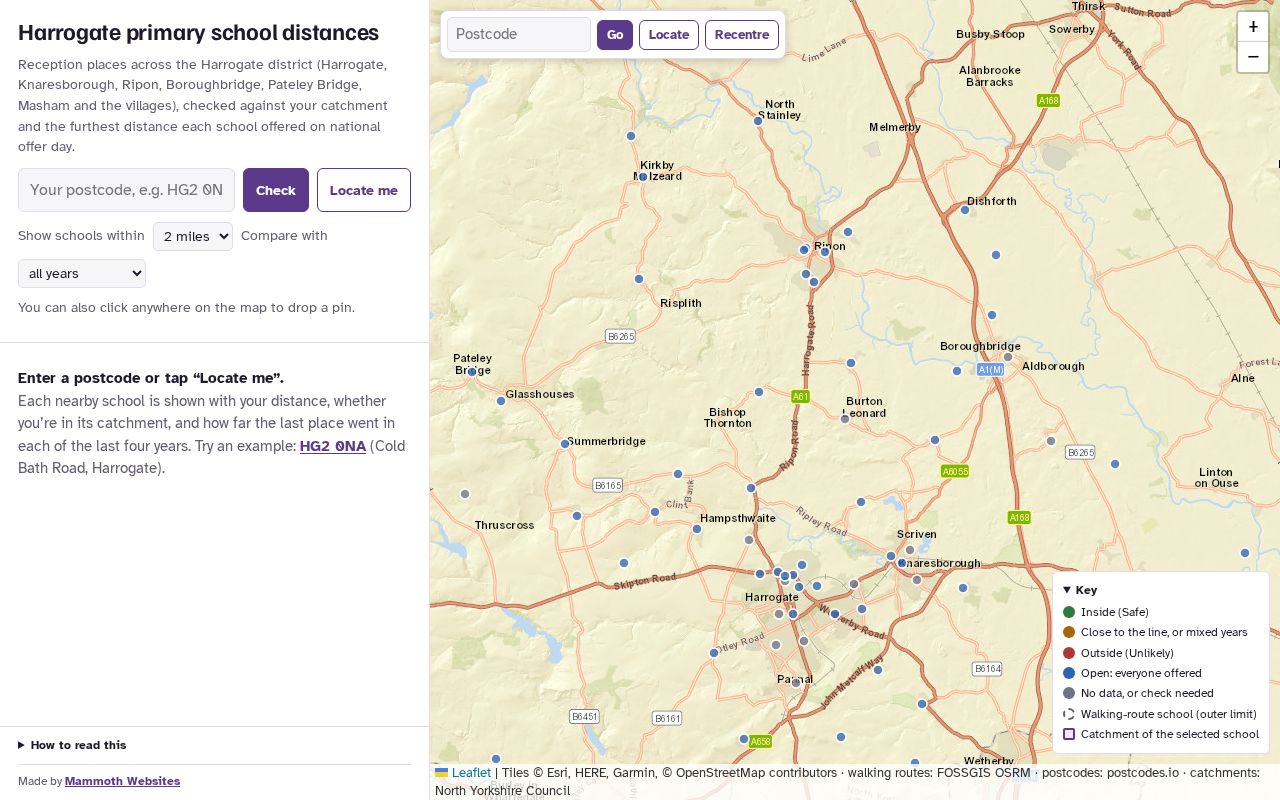
Task: Open the grey marker above Thruscross
Action: click(465, 494)
